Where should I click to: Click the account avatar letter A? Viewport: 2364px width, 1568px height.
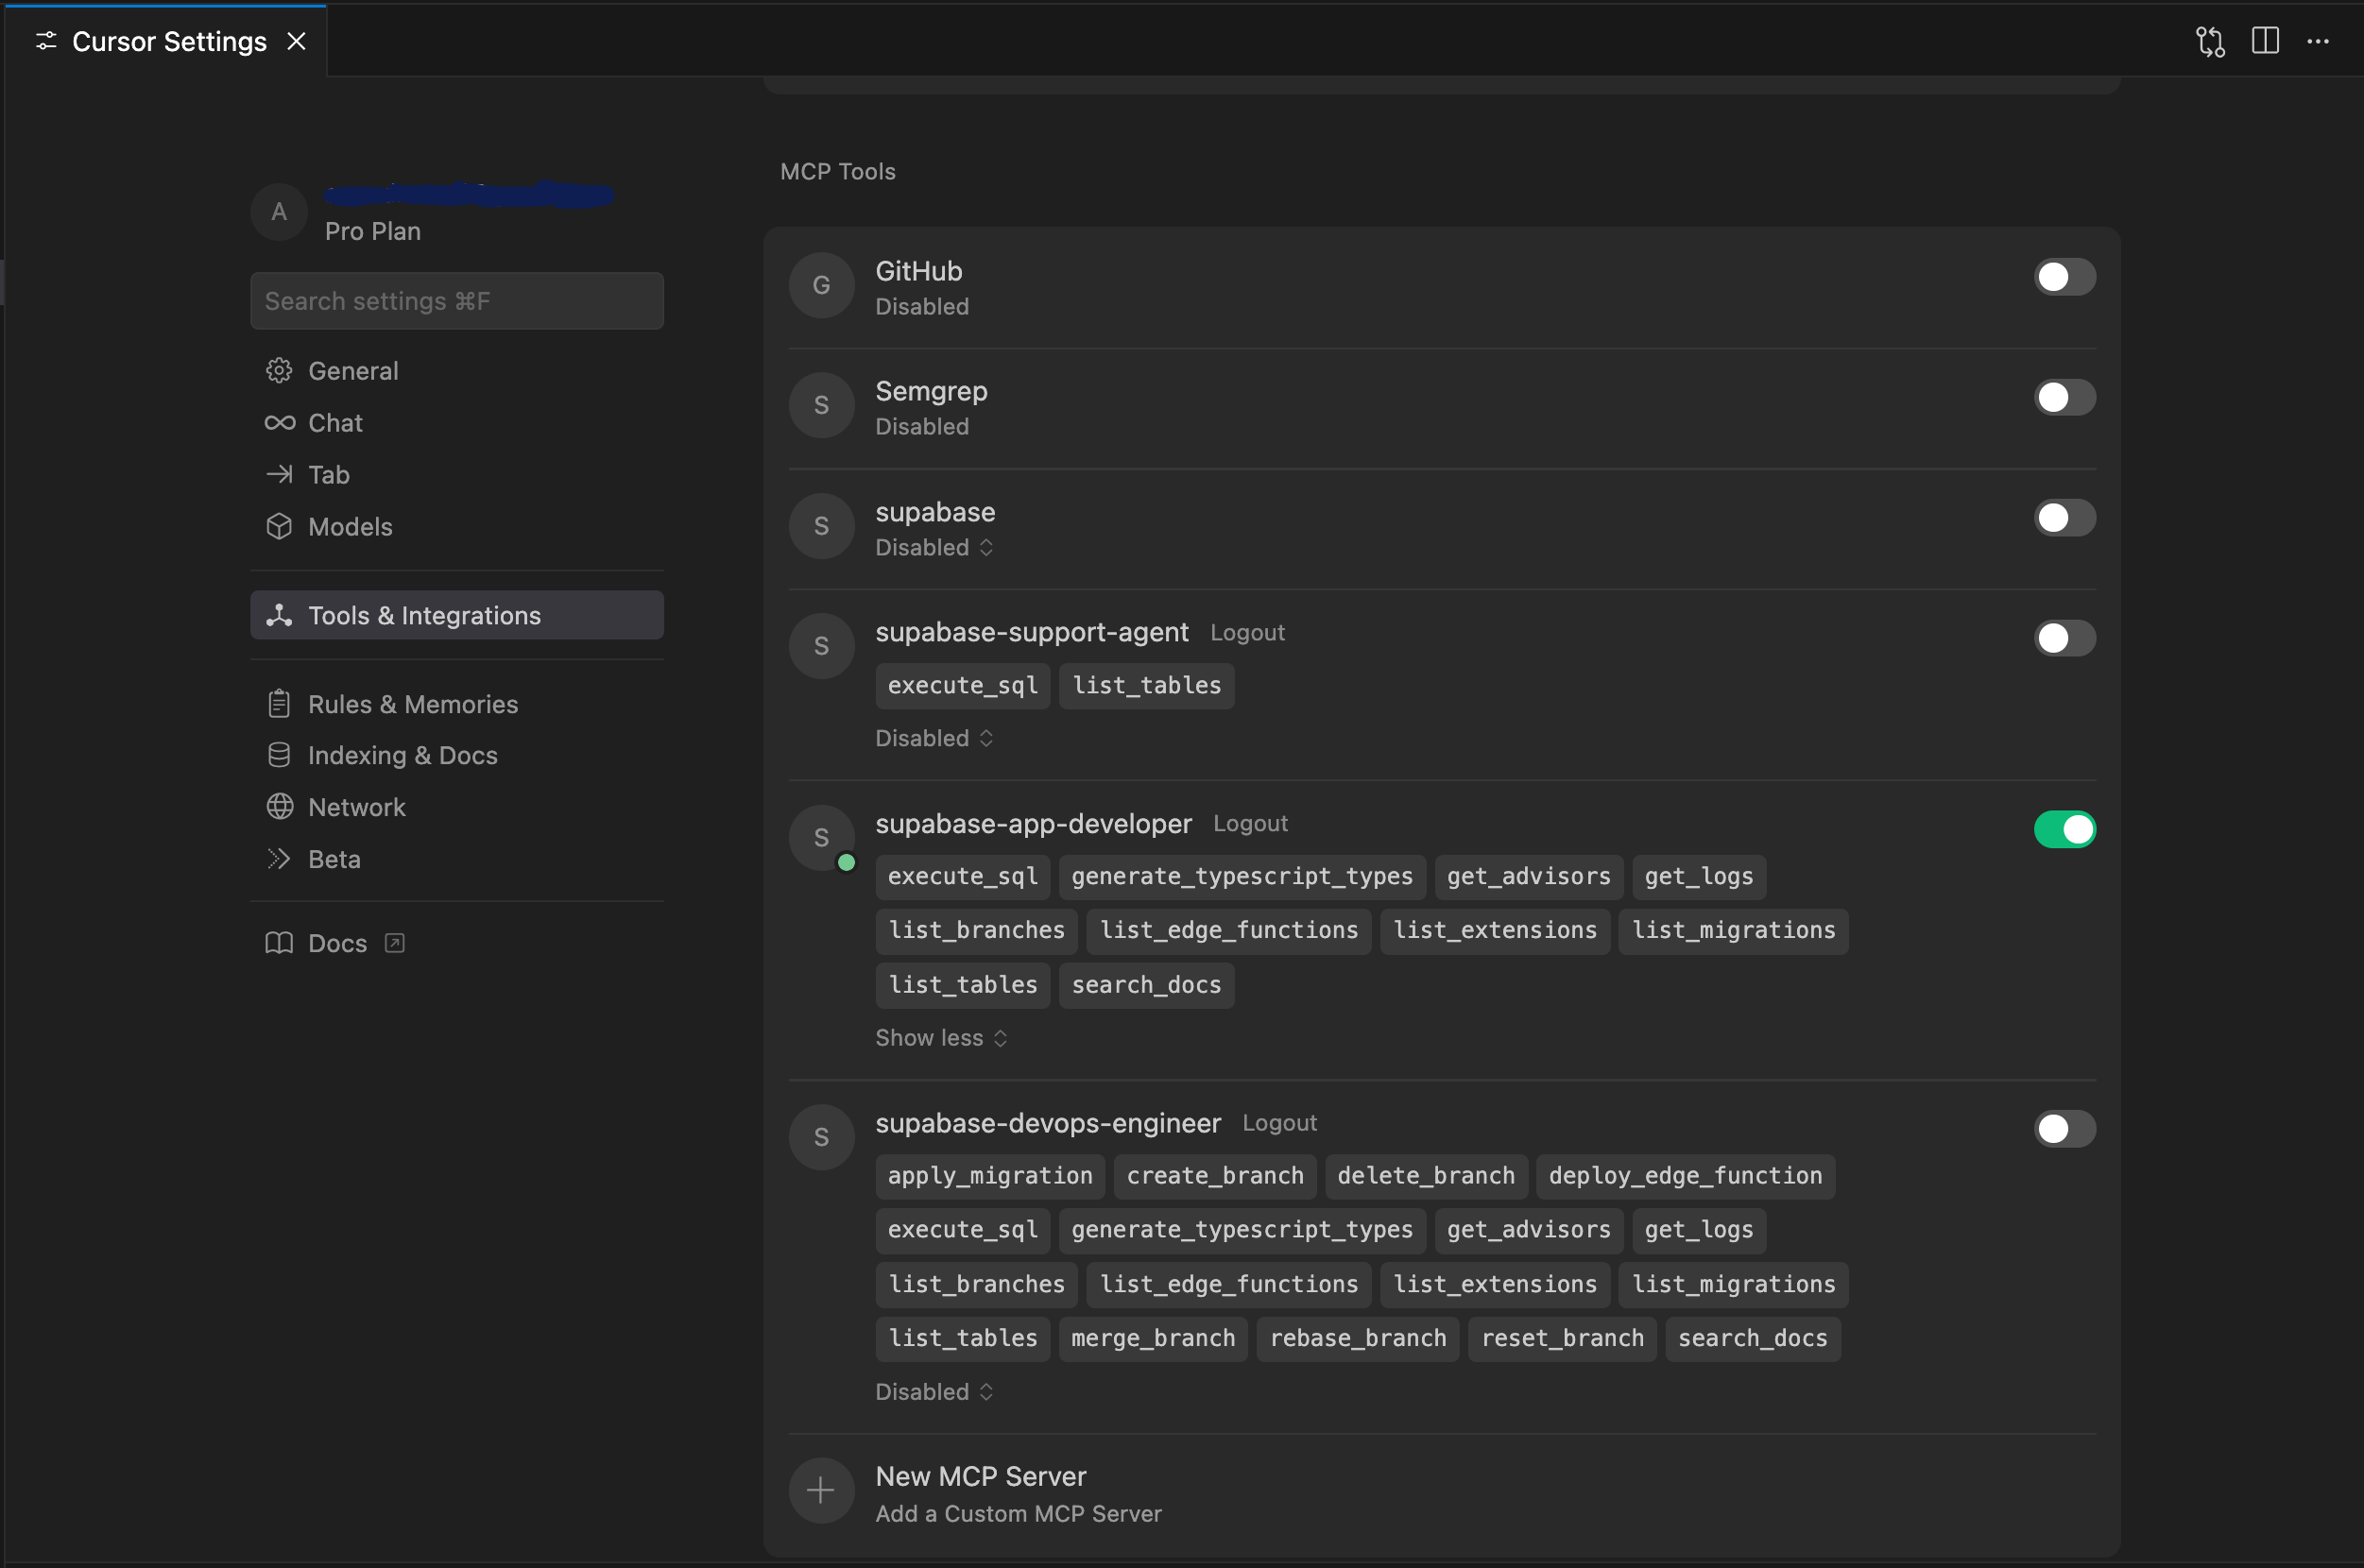(x=278, y=211)
